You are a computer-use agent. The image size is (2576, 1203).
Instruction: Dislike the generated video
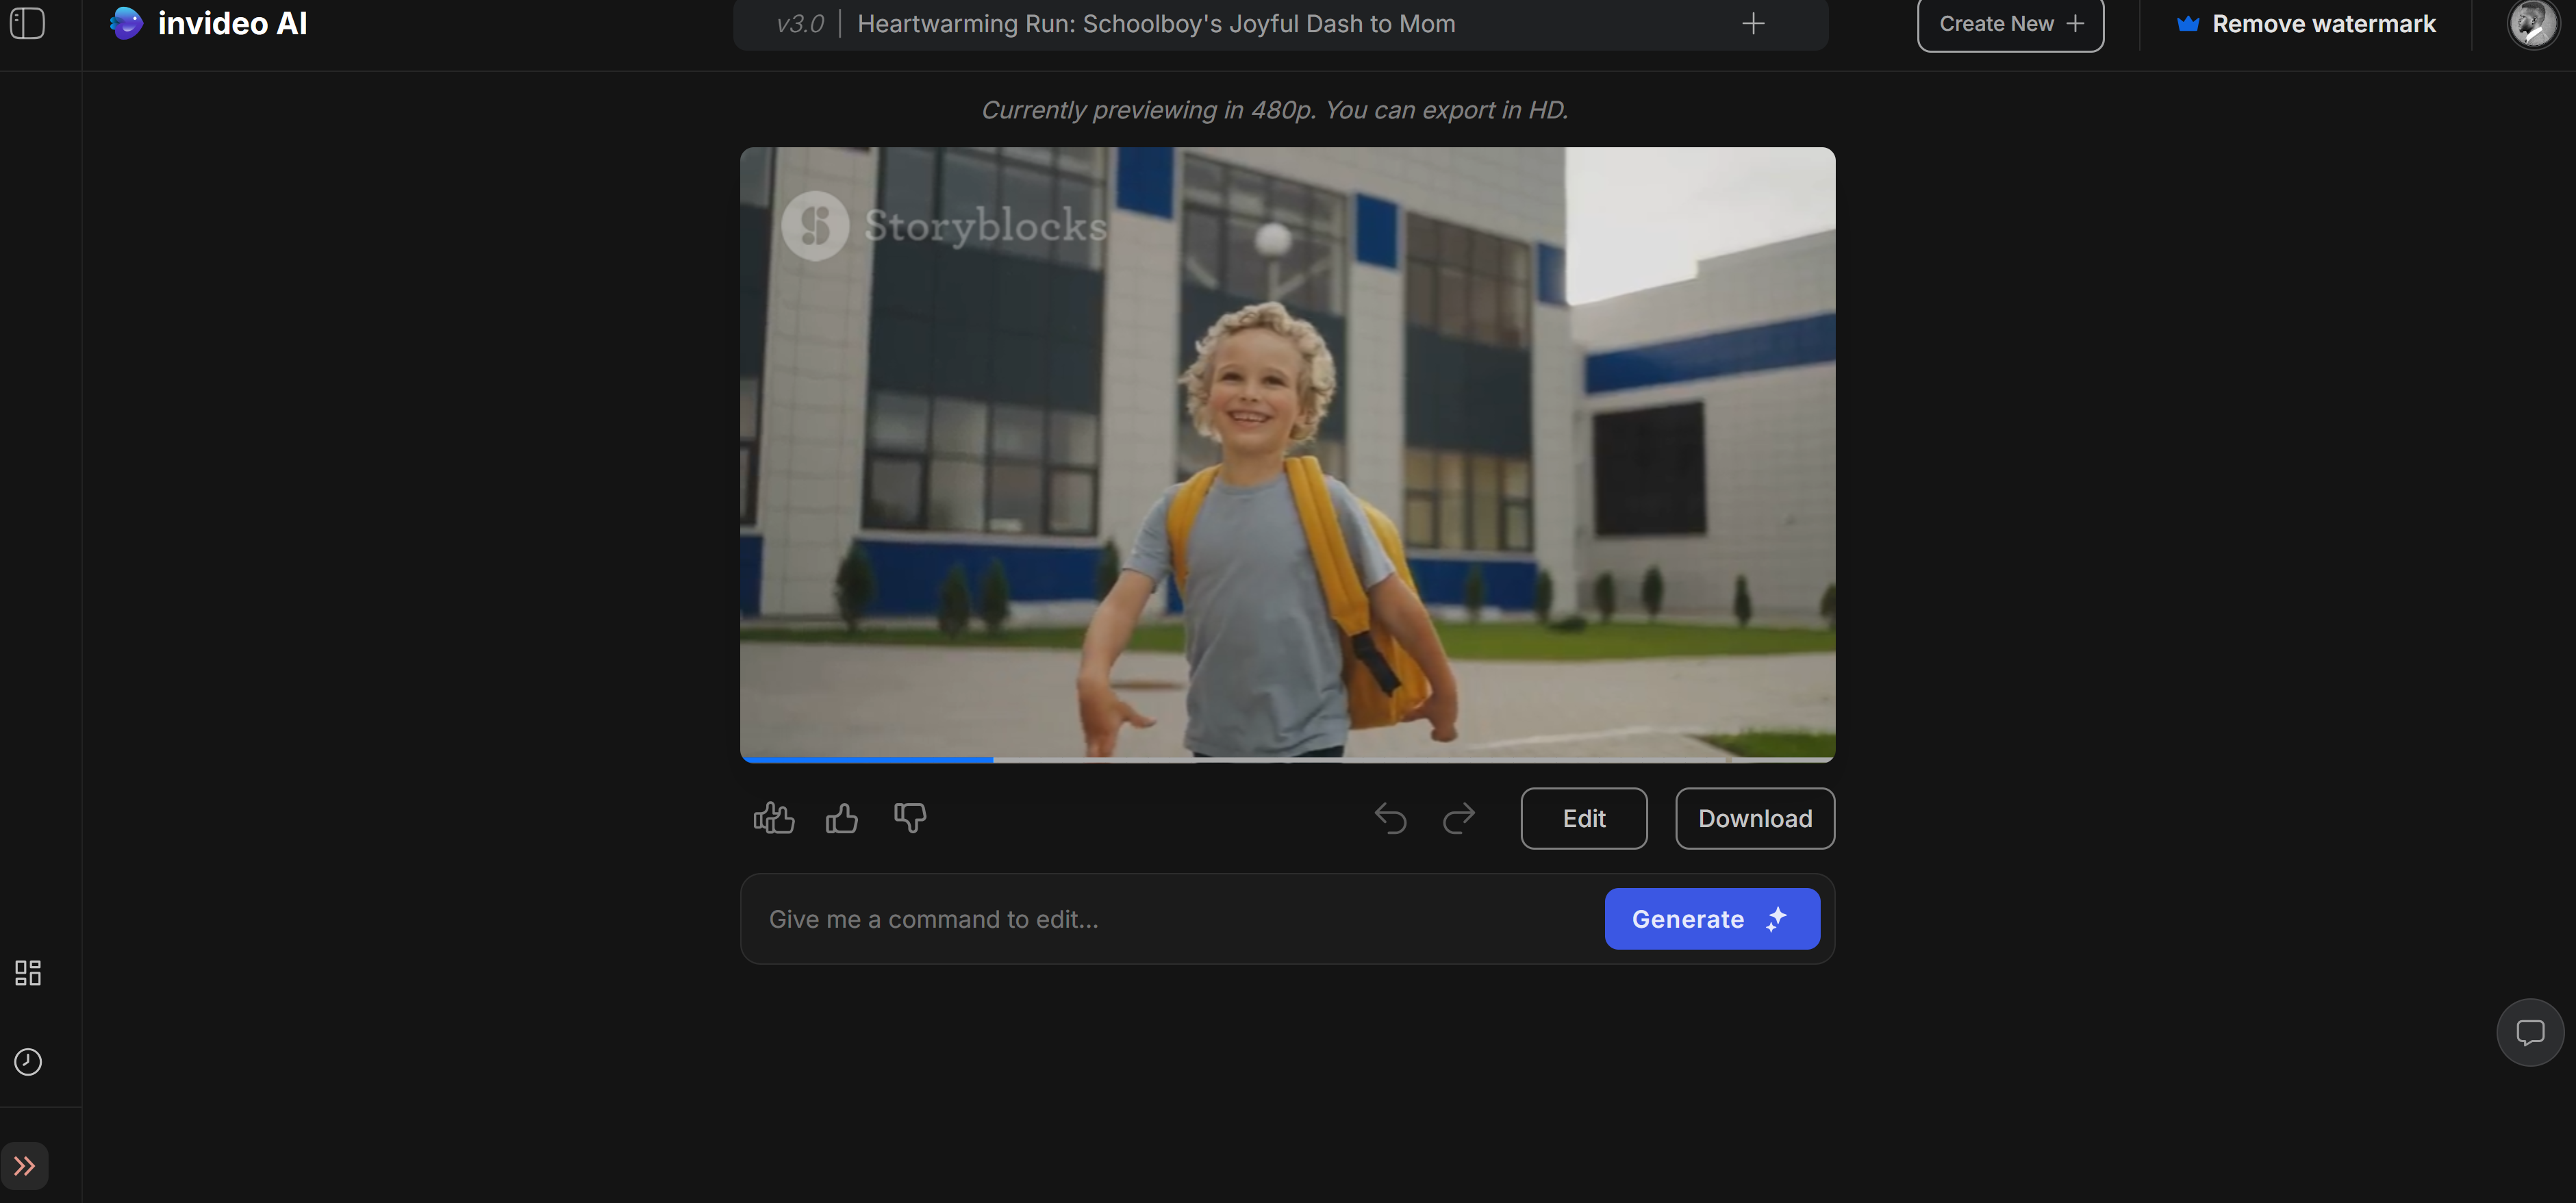point(909,818)
